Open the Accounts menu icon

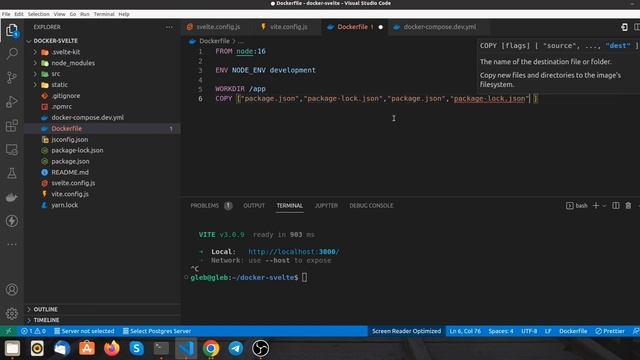coord(12,290)
